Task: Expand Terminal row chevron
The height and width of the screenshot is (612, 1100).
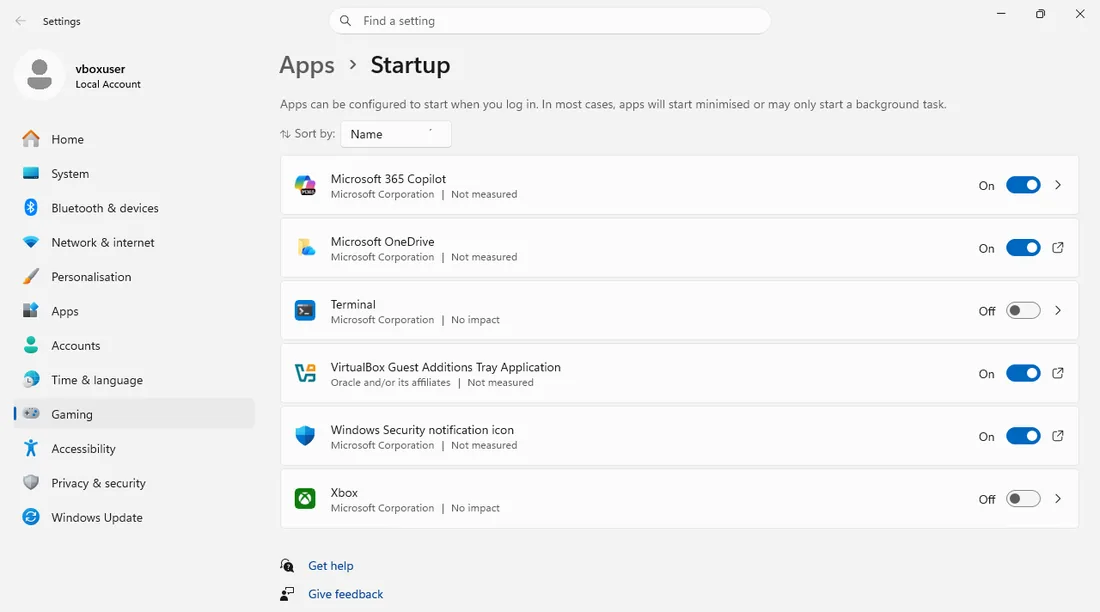Action: pyautogui.click(x=1058, y=310)
